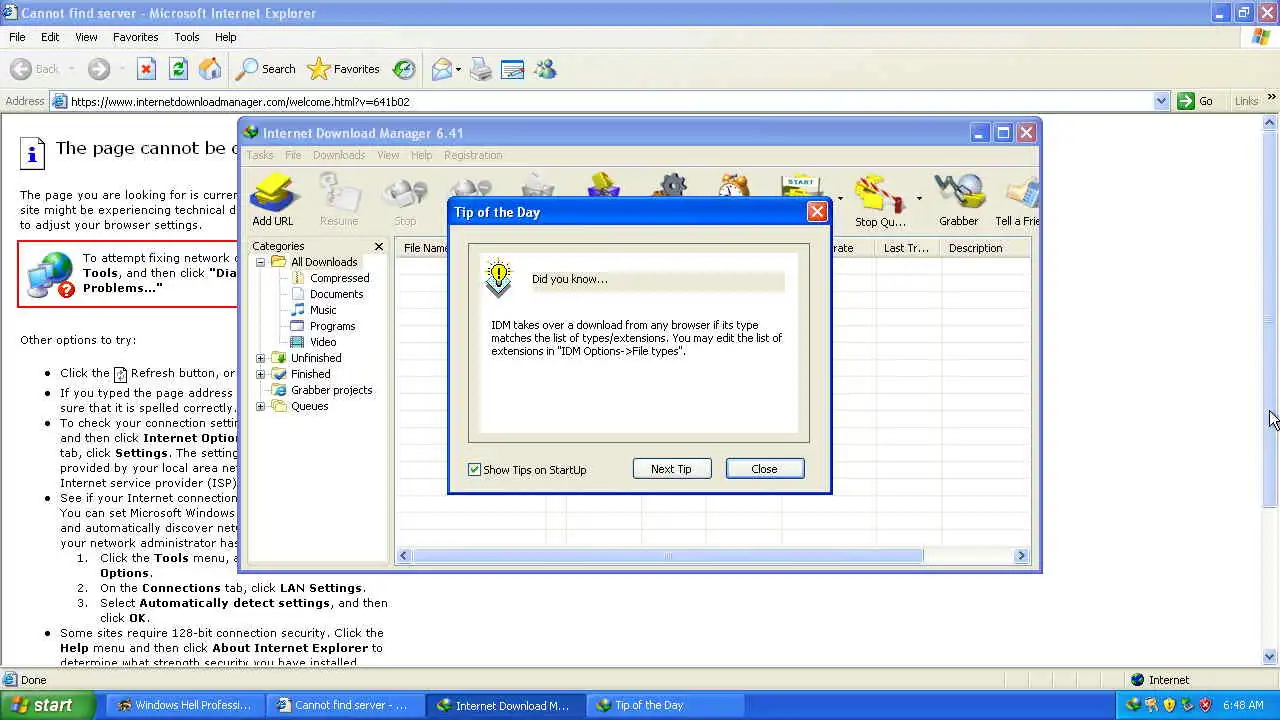Image resolution: width=1280 pixels, height=720 pixels.
Task: Expand the Queues tree node
Action: (261, 406)
